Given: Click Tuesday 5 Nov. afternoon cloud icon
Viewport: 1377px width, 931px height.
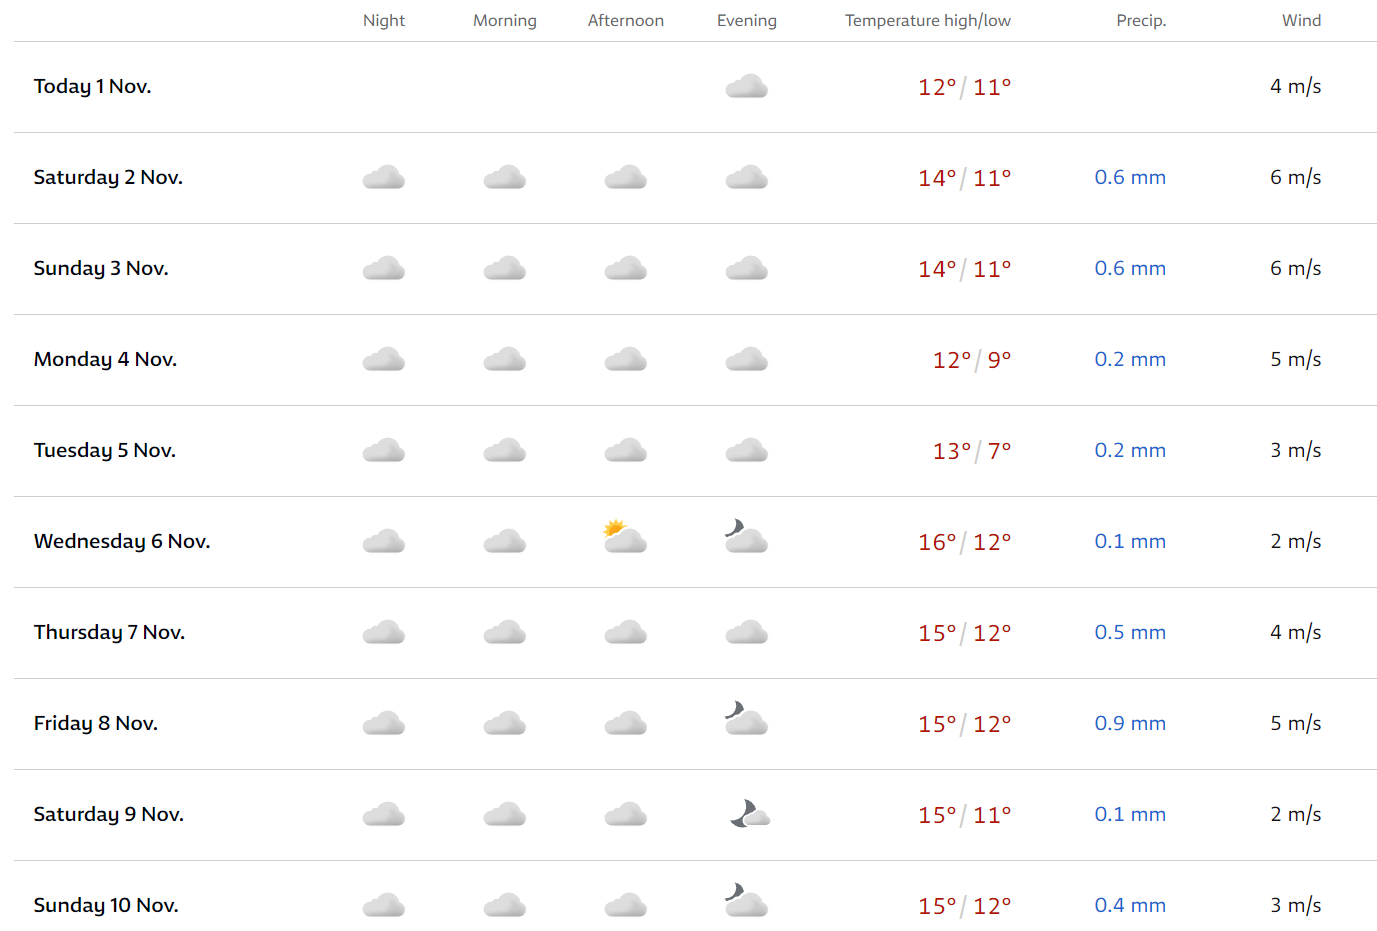Looking at the screenshot, I should tap(626, 451).
